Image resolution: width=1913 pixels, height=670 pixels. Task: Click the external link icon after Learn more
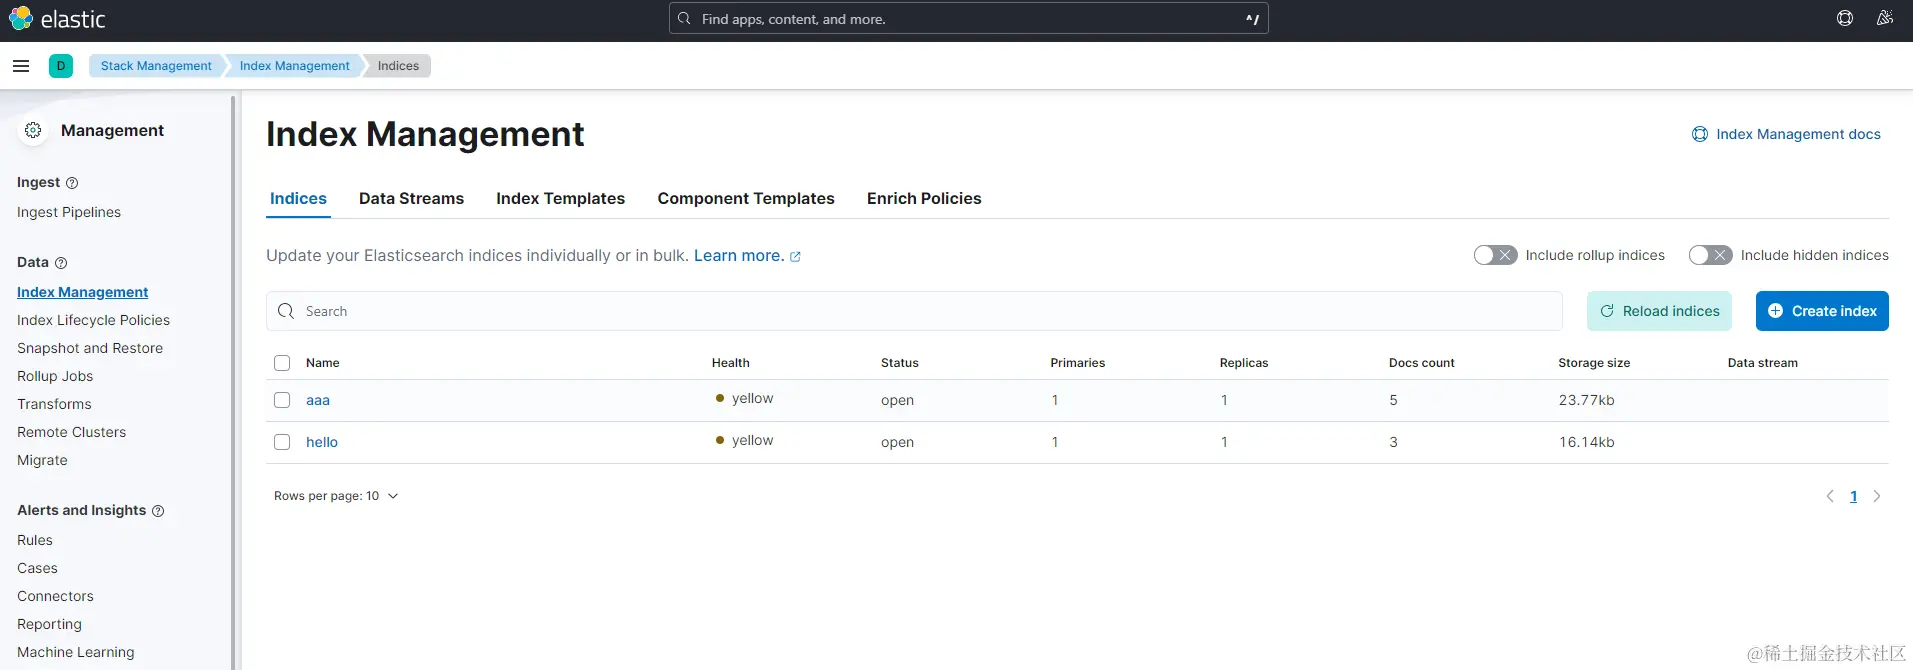click(796, 257)
